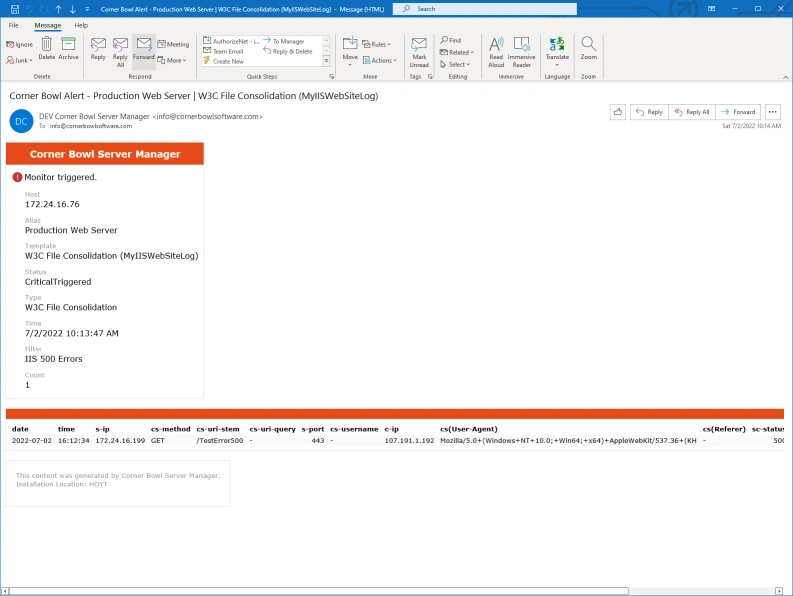Open the File tab
793x596 pixels.
[x=14, y=25]
